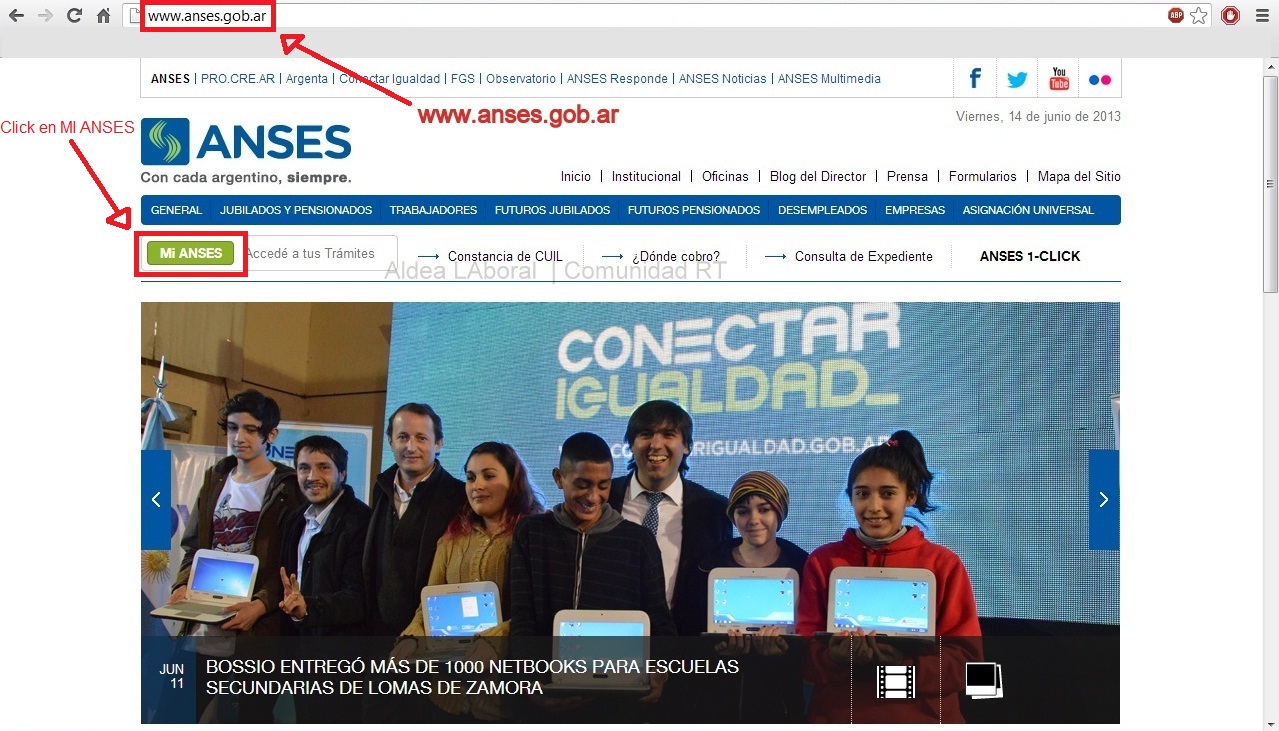Open the ASIGNACIÓN UNIVERSAL menu
This screenshot has height=731, width=1279.
1028,210
